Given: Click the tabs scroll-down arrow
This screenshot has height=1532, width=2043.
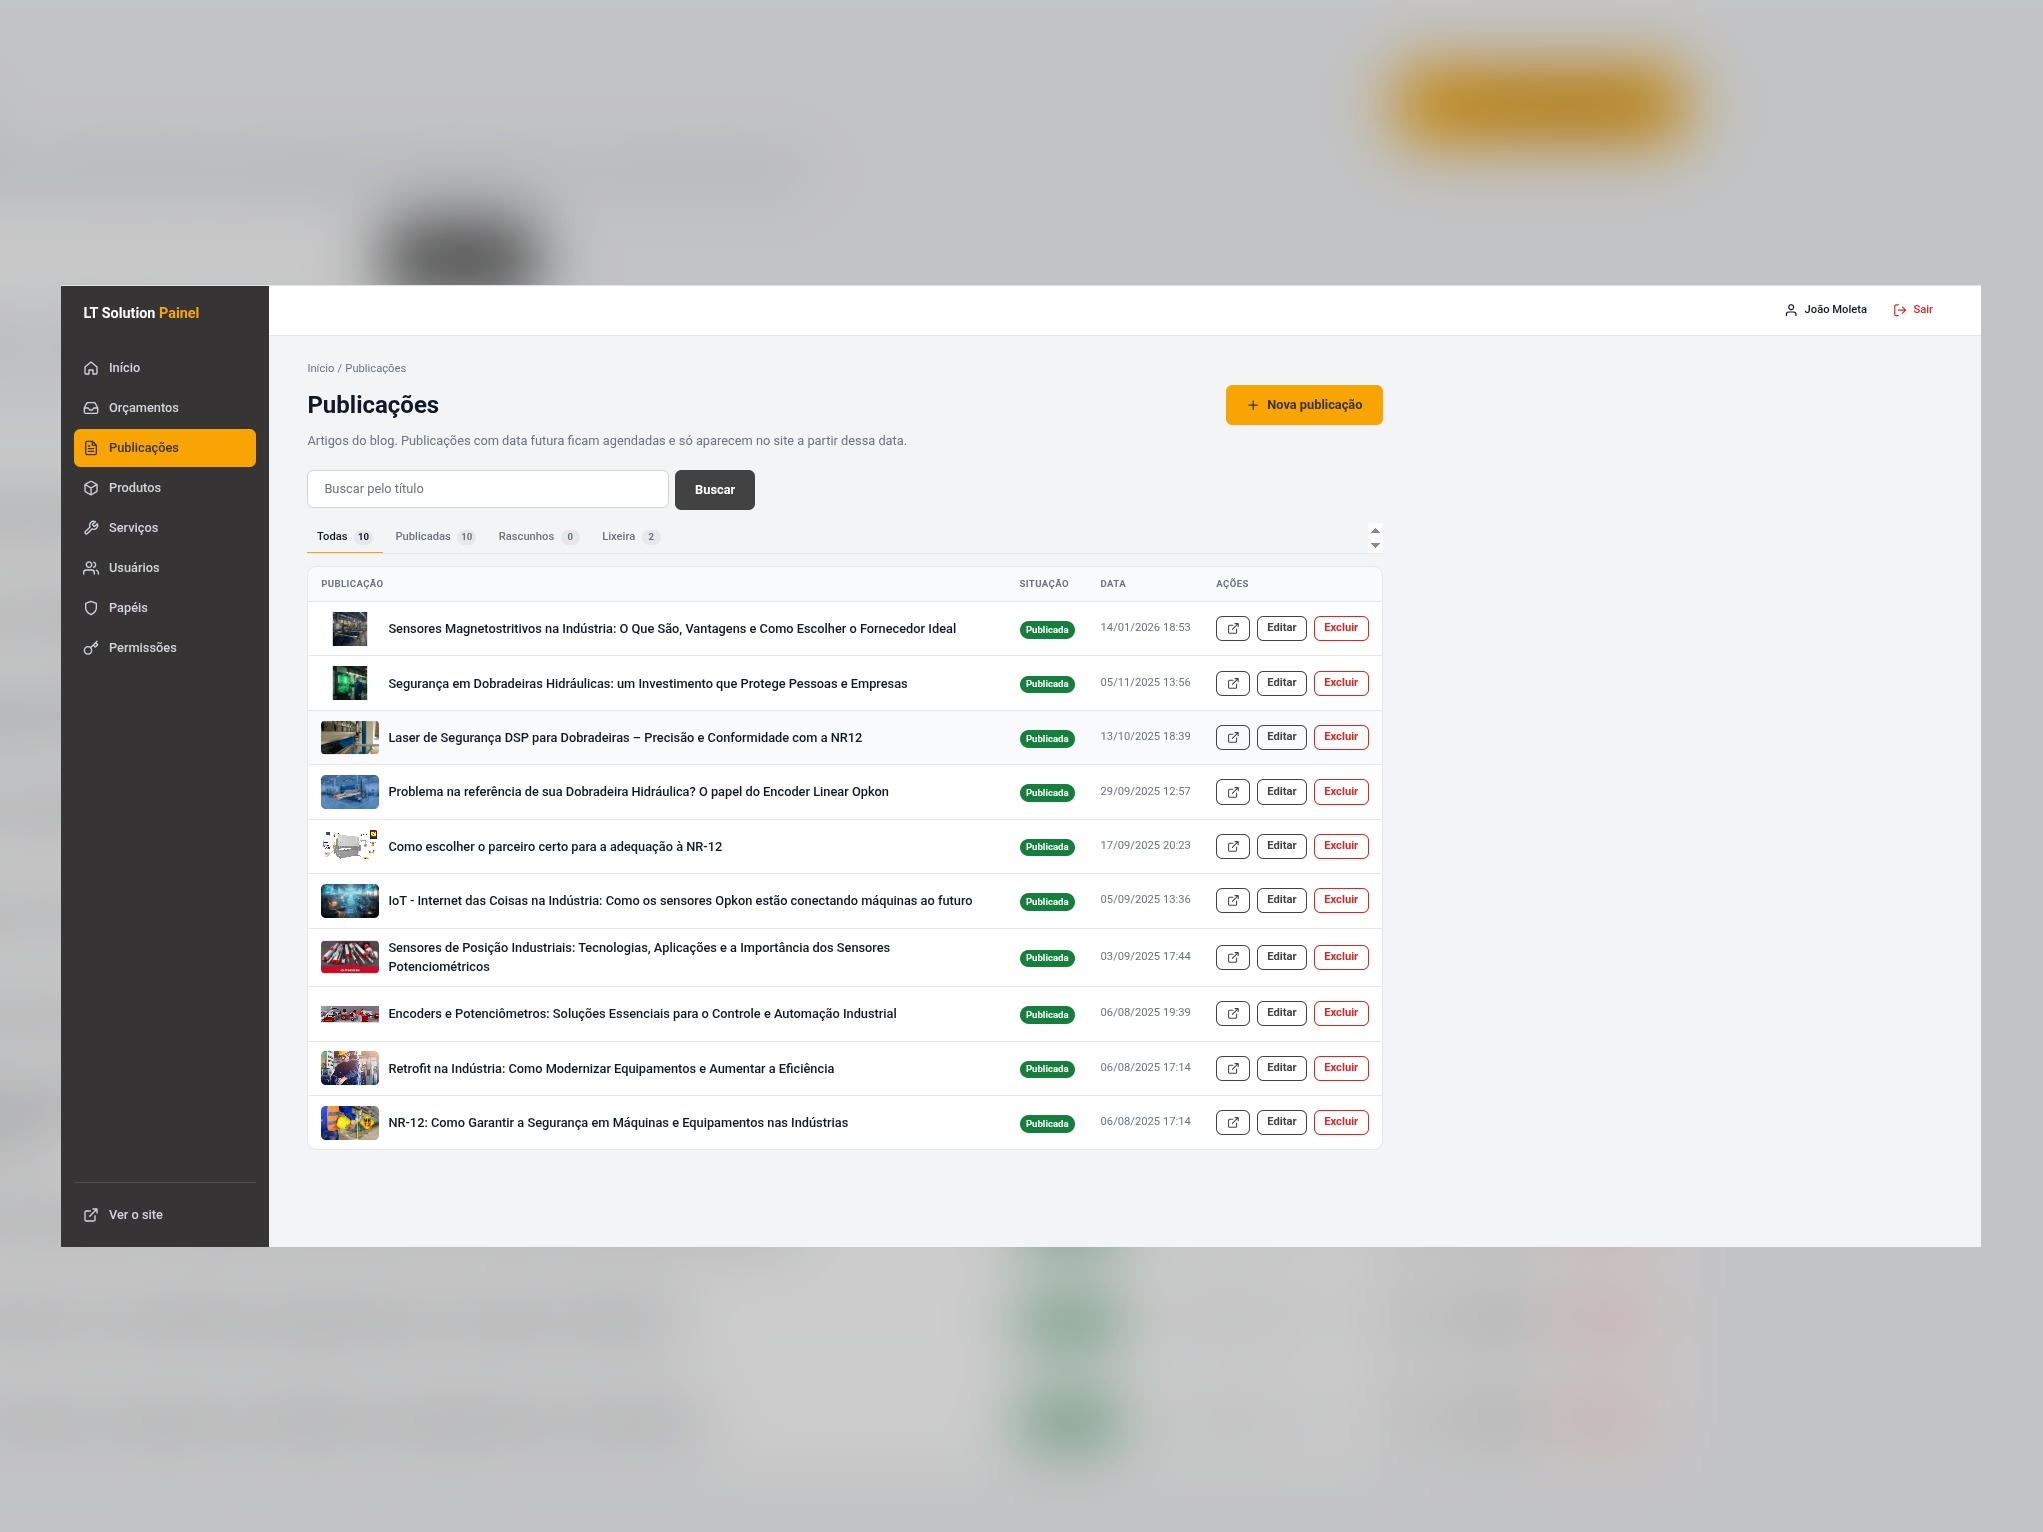Looking at the screenshot, I should [x=1376, y=545].
